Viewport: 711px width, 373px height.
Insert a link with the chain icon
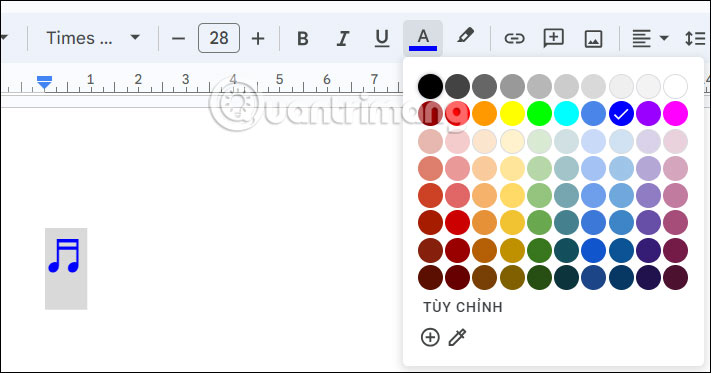(x=514, y=39)
